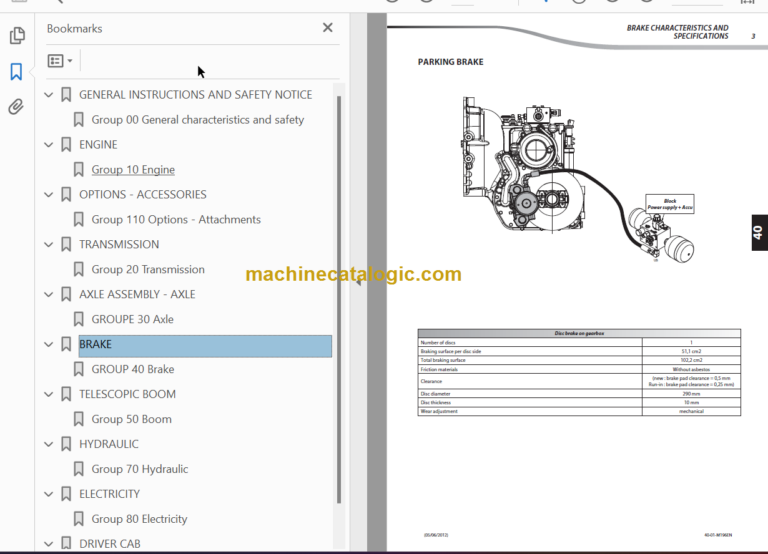
Task: Open Group 20 Transmission bookmark
Action: click(x=148, y=269)
